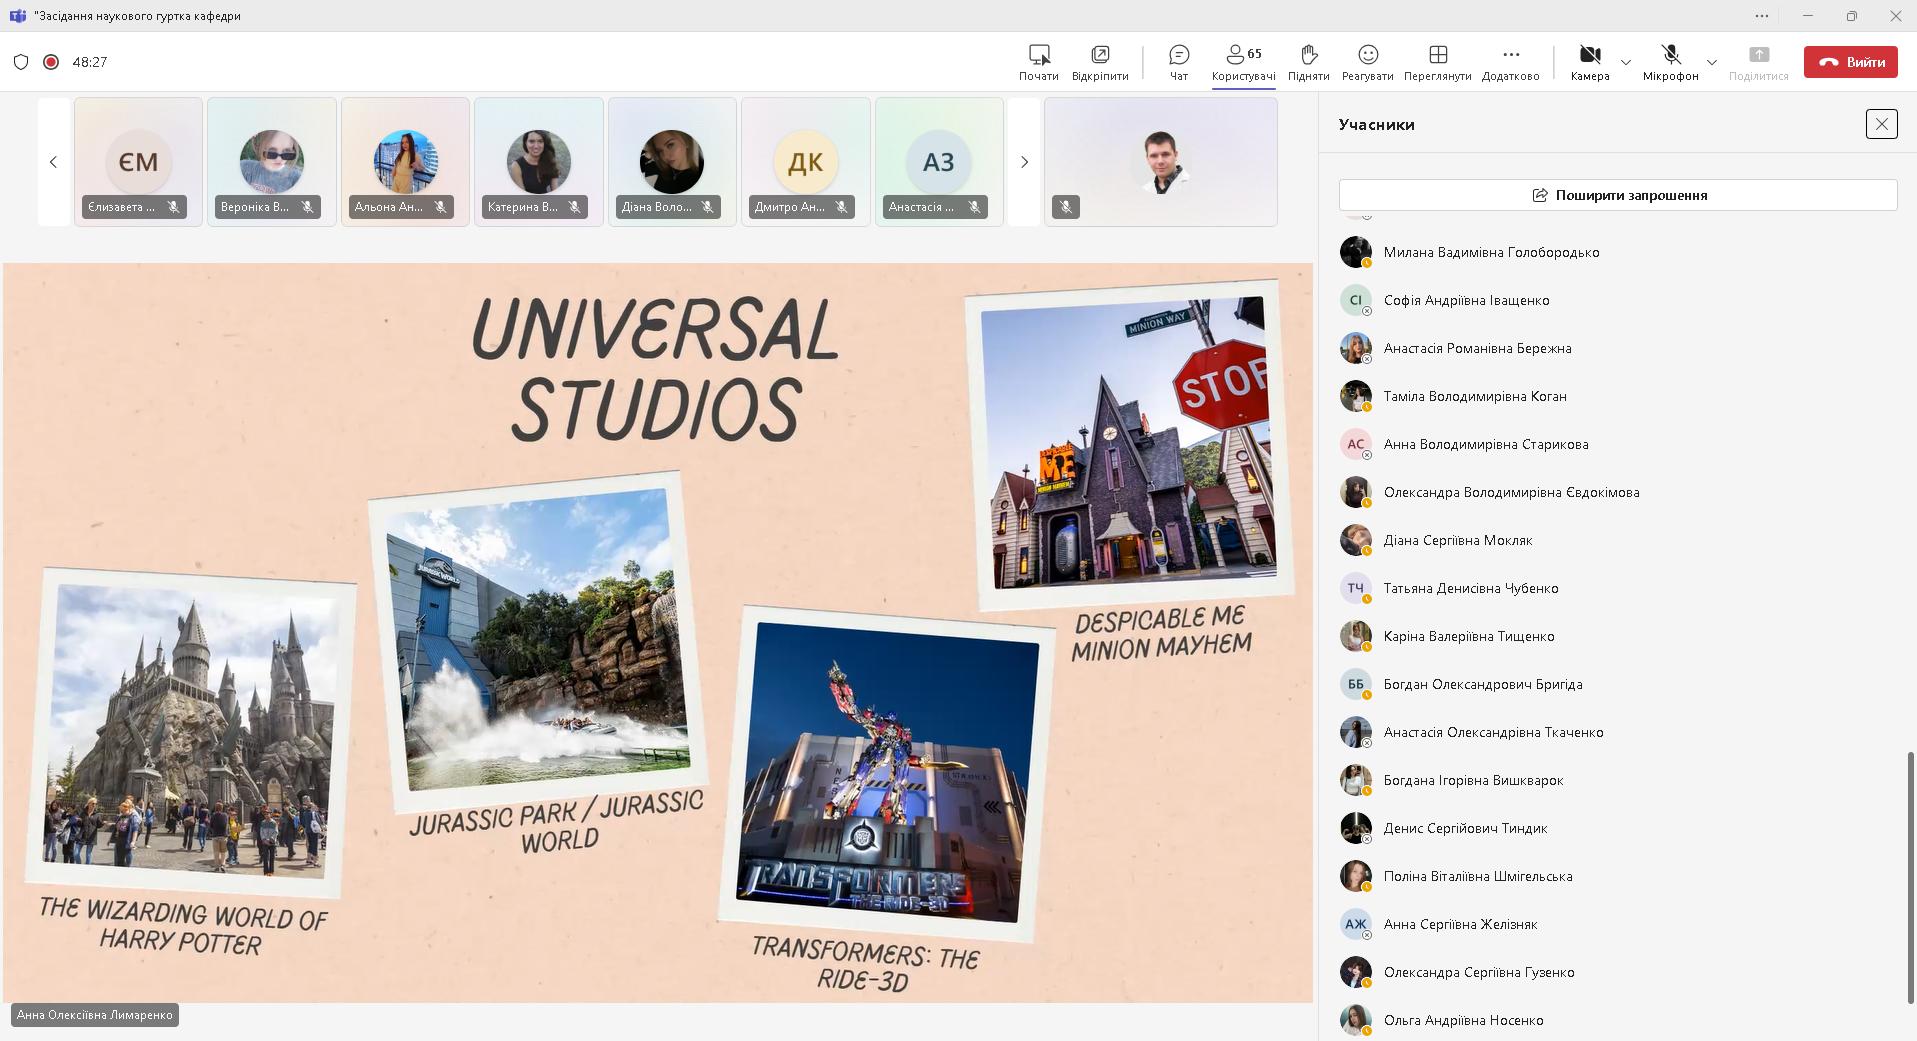
Task: Select the Вероніка participant tile
Action: pos(272,162)
